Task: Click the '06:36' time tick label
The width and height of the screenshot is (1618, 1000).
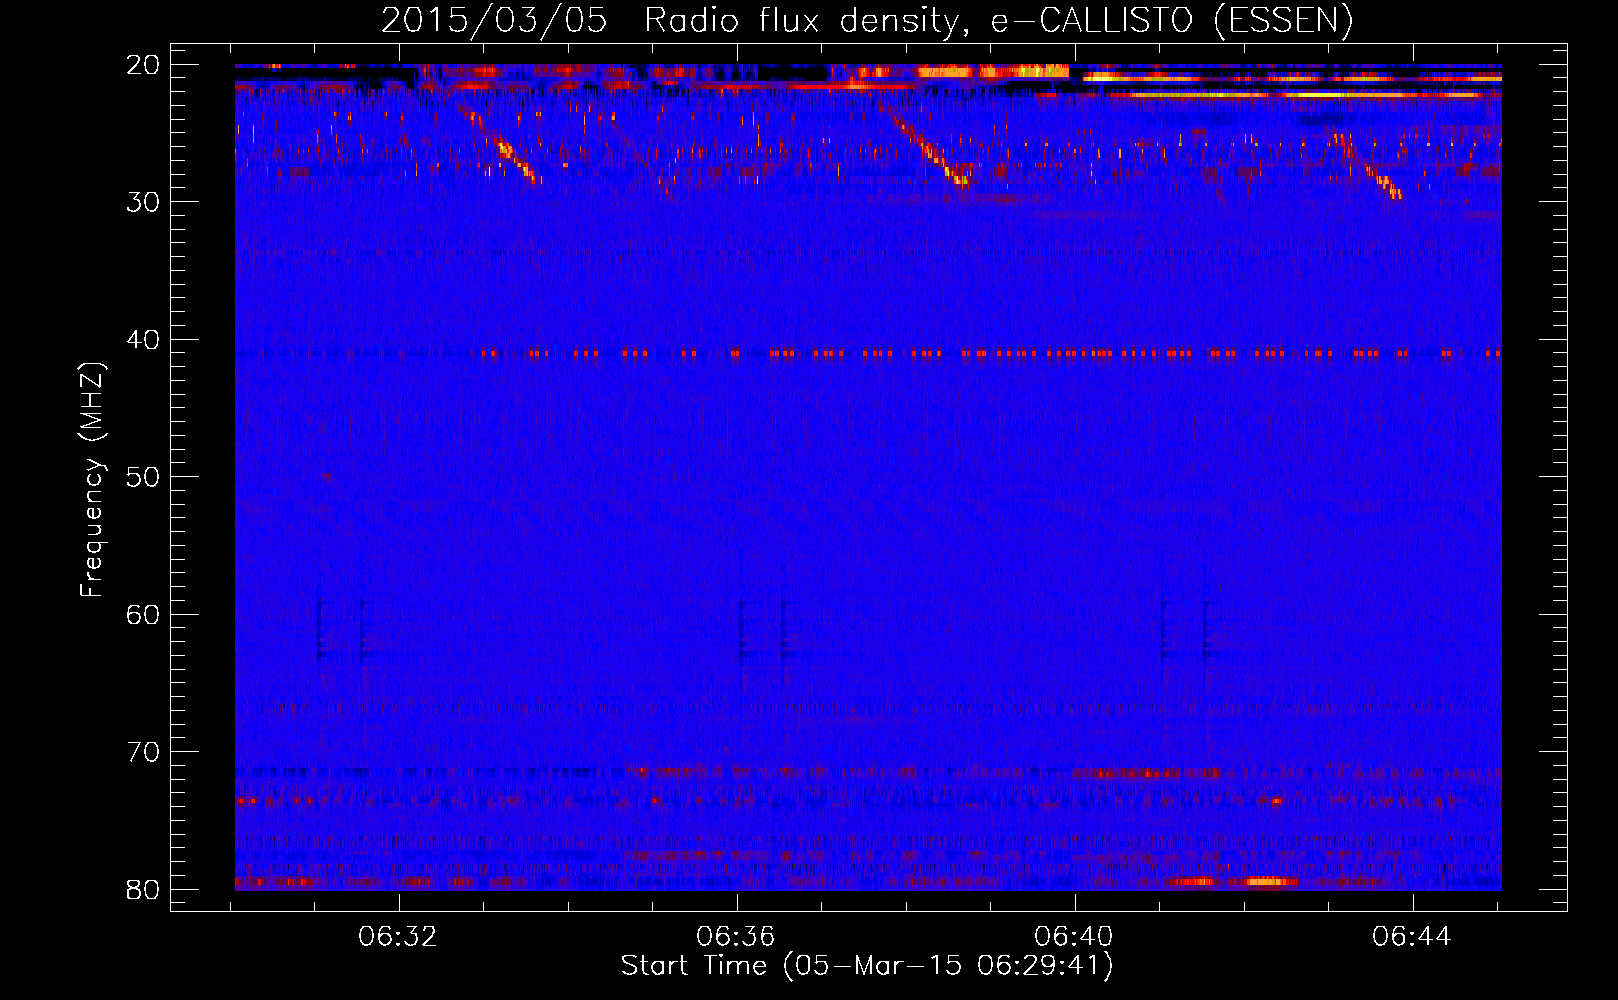Action: click(736, 937)
